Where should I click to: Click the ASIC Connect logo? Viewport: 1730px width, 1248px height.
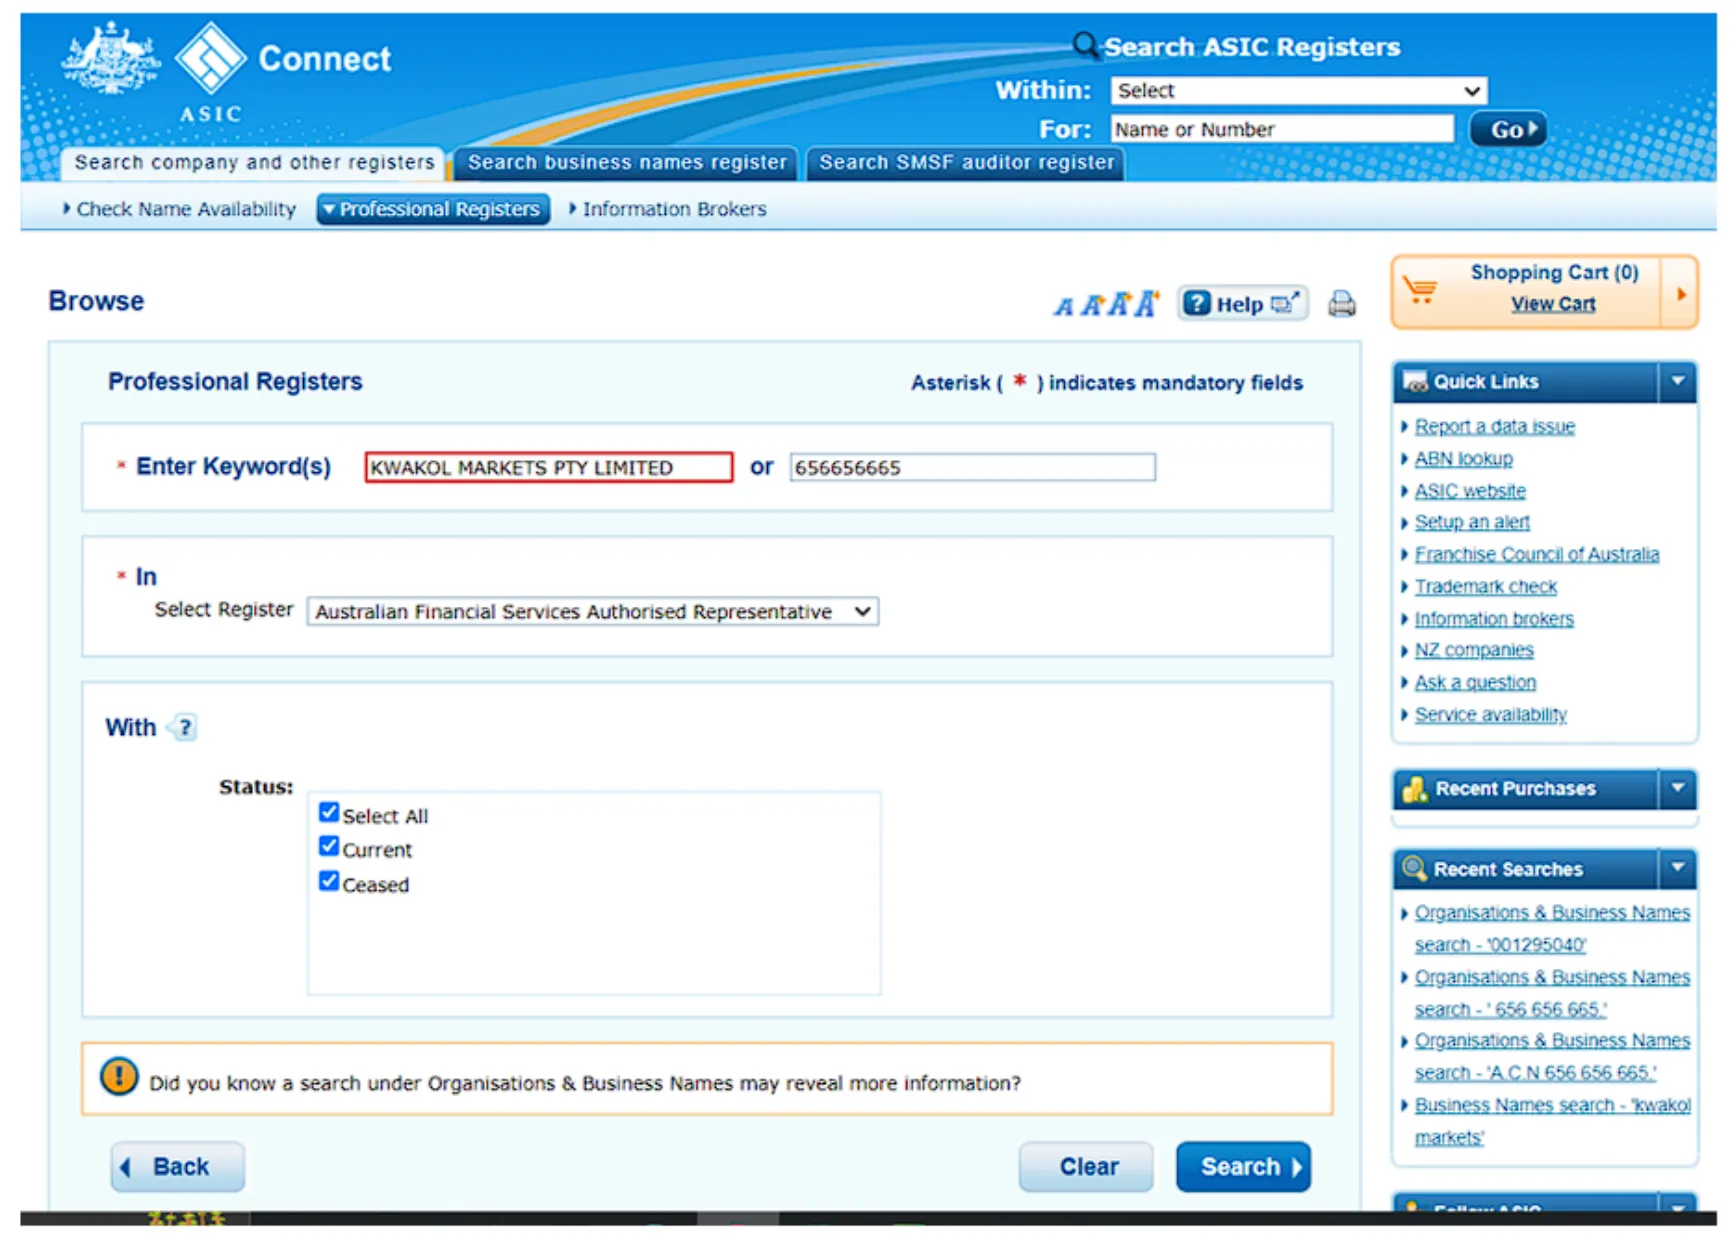coord(226,72)
